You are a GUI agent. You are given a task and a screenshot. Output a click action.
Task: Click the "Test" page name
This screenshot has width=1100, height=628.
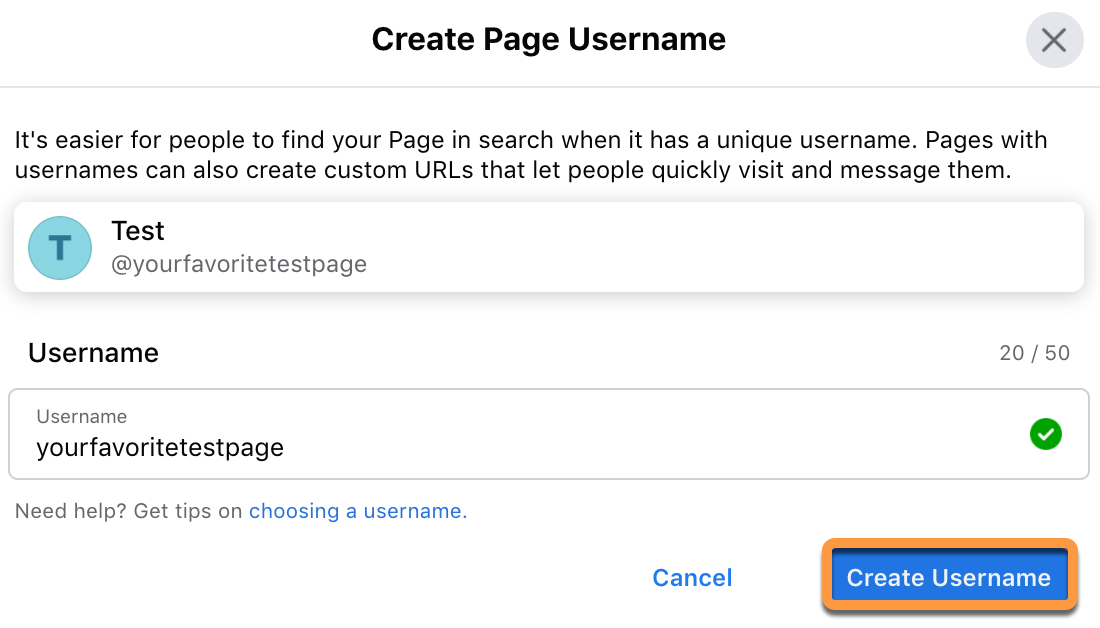point(138,231)
